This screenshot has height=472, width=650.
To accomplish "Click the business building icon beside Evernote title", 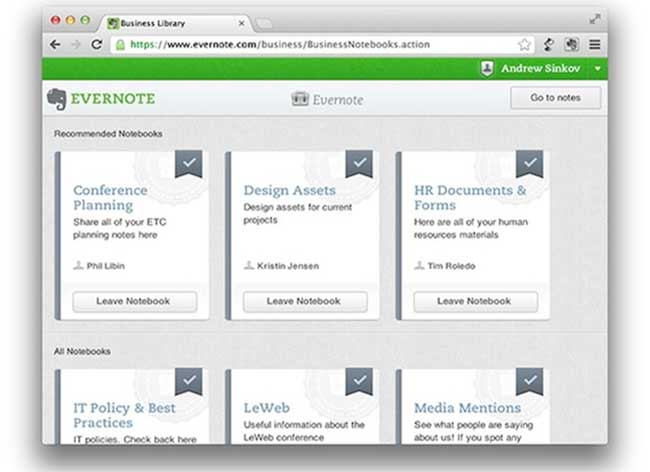I will [300, 99].
